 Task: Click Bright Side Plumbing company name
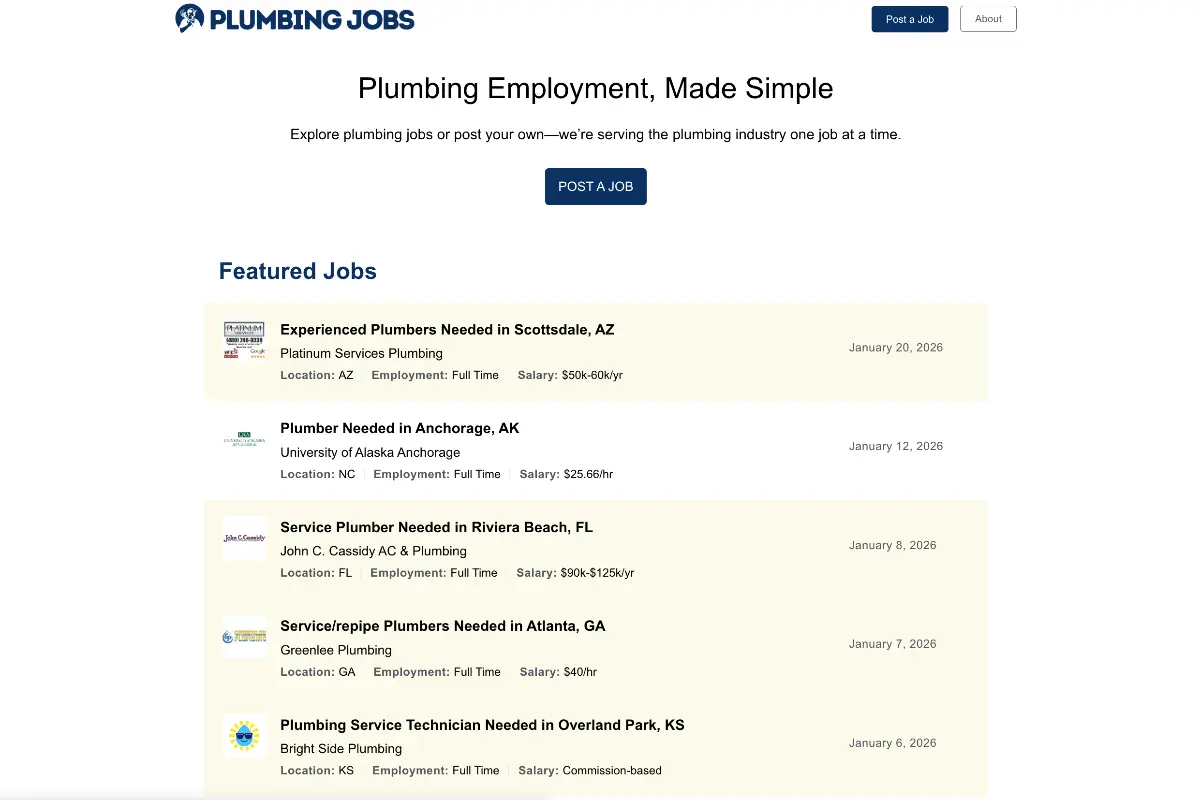[341, 749]
